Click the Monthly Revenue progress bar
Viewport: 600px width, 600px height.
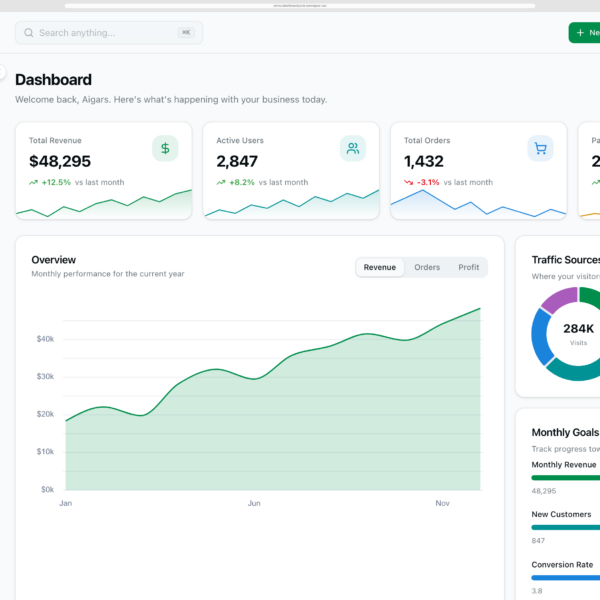[566, 478]
